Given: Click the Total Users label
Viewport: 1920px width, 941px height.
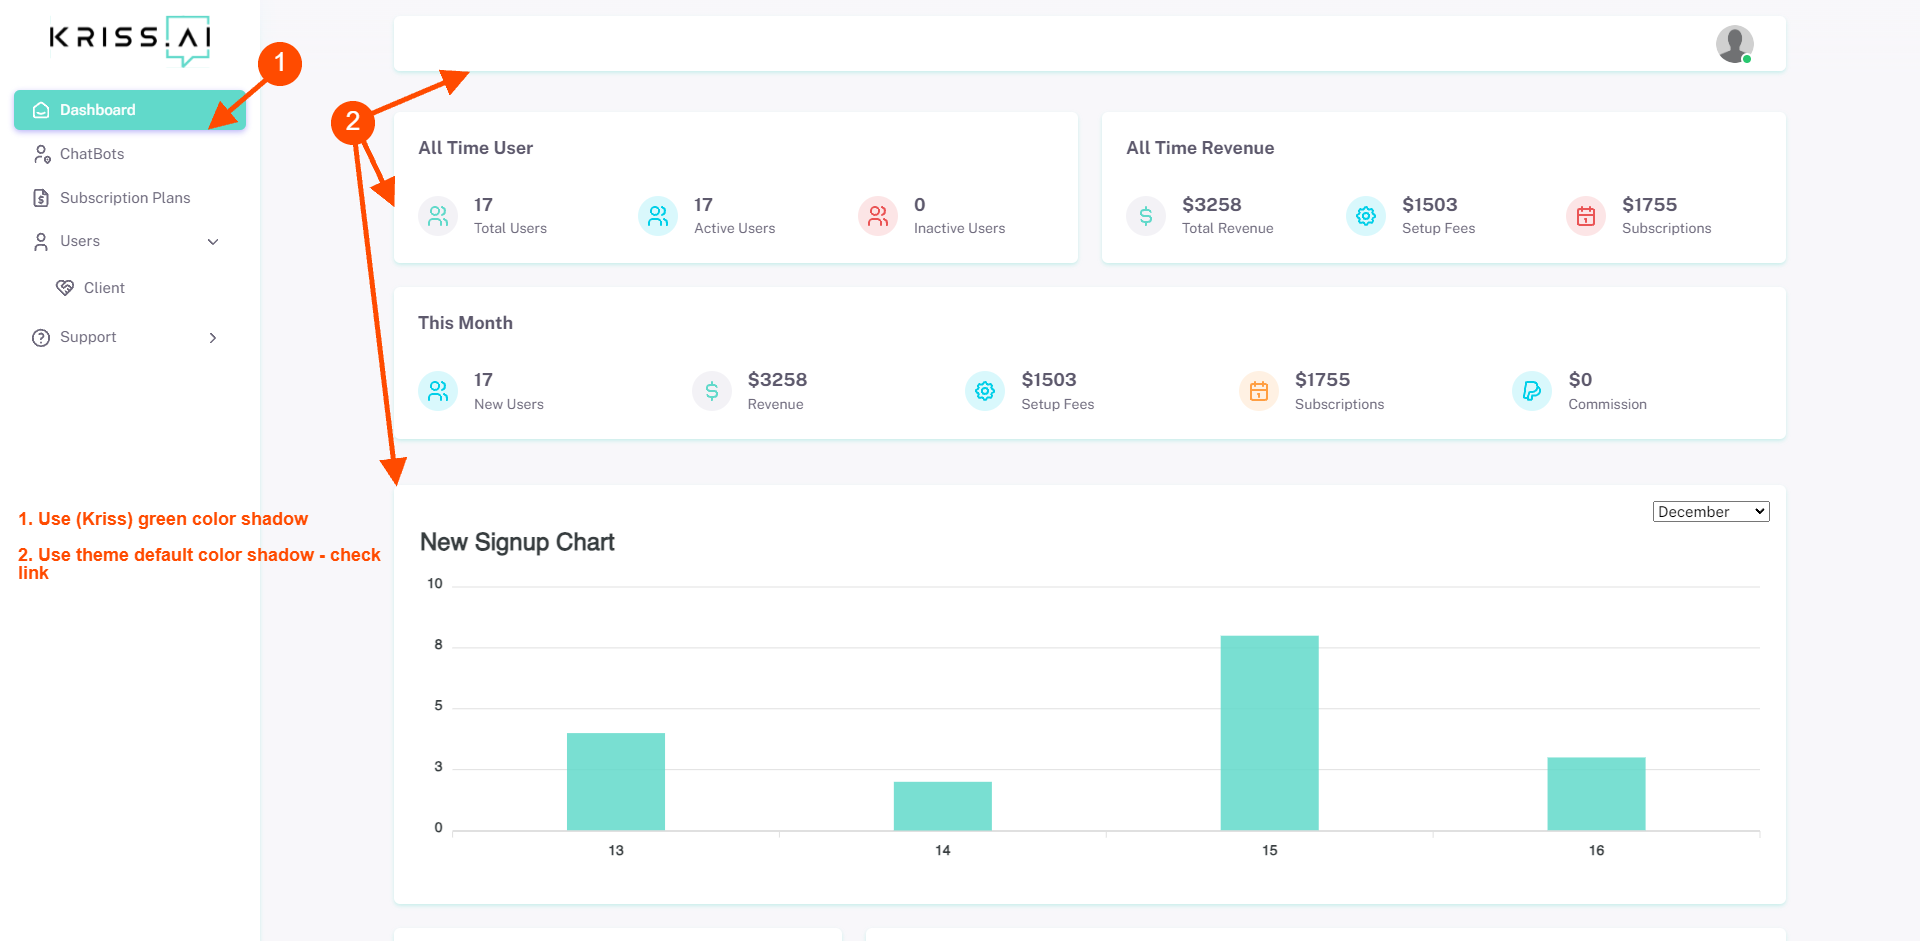Looking at the screenshot, I should point(510,228).
